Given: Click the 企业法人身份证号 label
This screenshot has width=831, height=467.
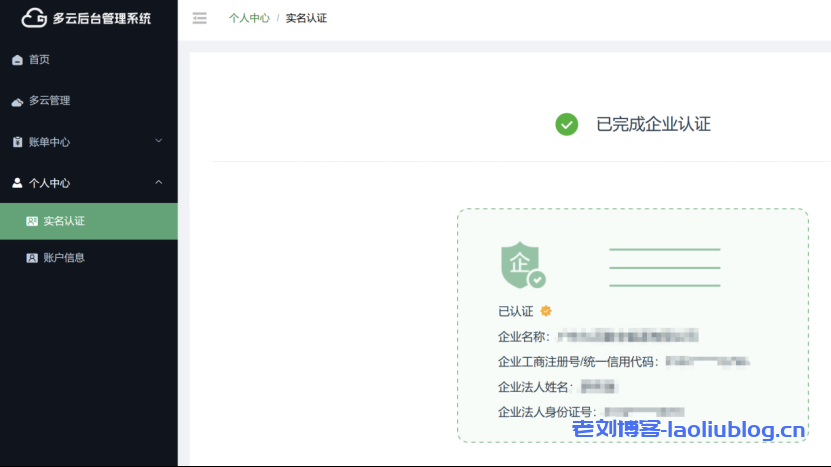Looking at the screenshot, I should pos(547,412).
